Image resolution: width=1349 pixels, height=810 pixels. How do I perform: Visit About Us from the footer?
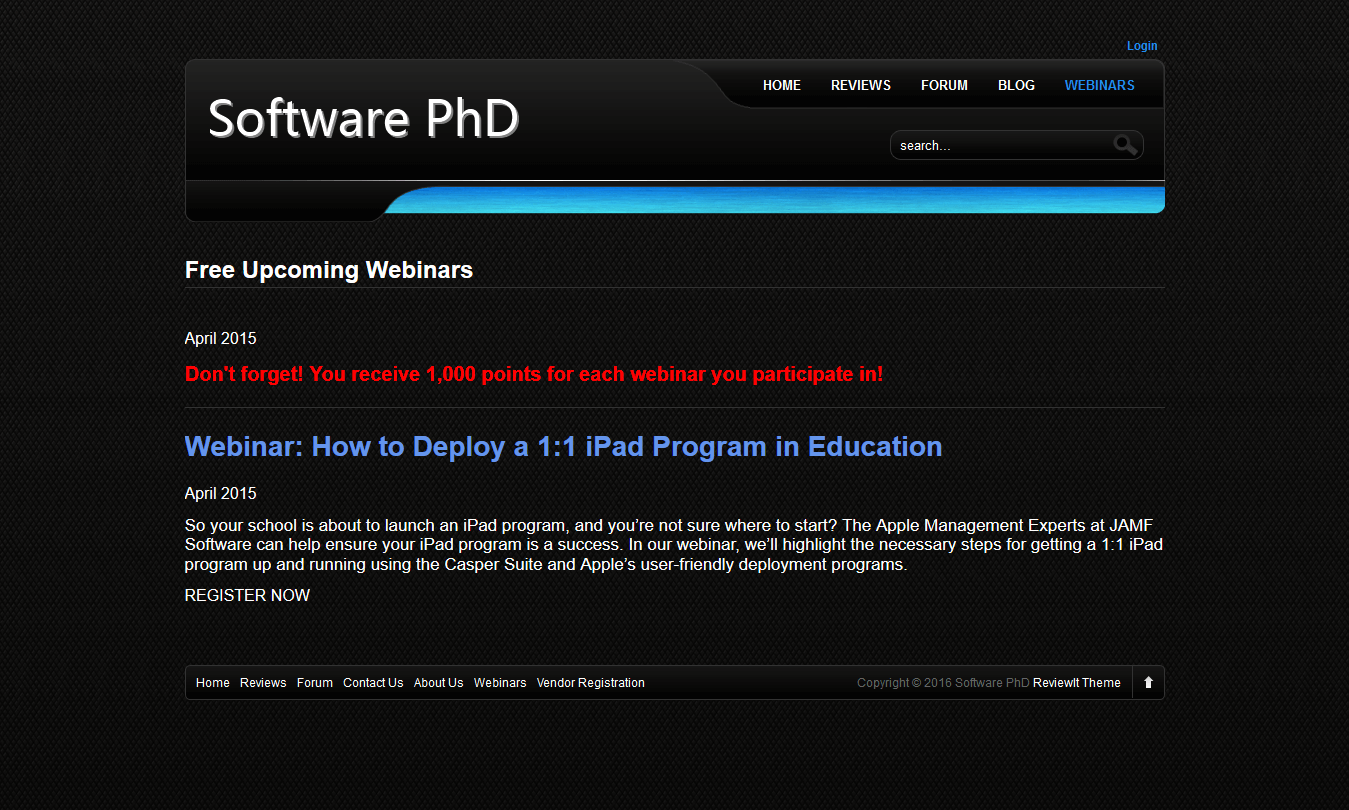click(x=438, y=683)
